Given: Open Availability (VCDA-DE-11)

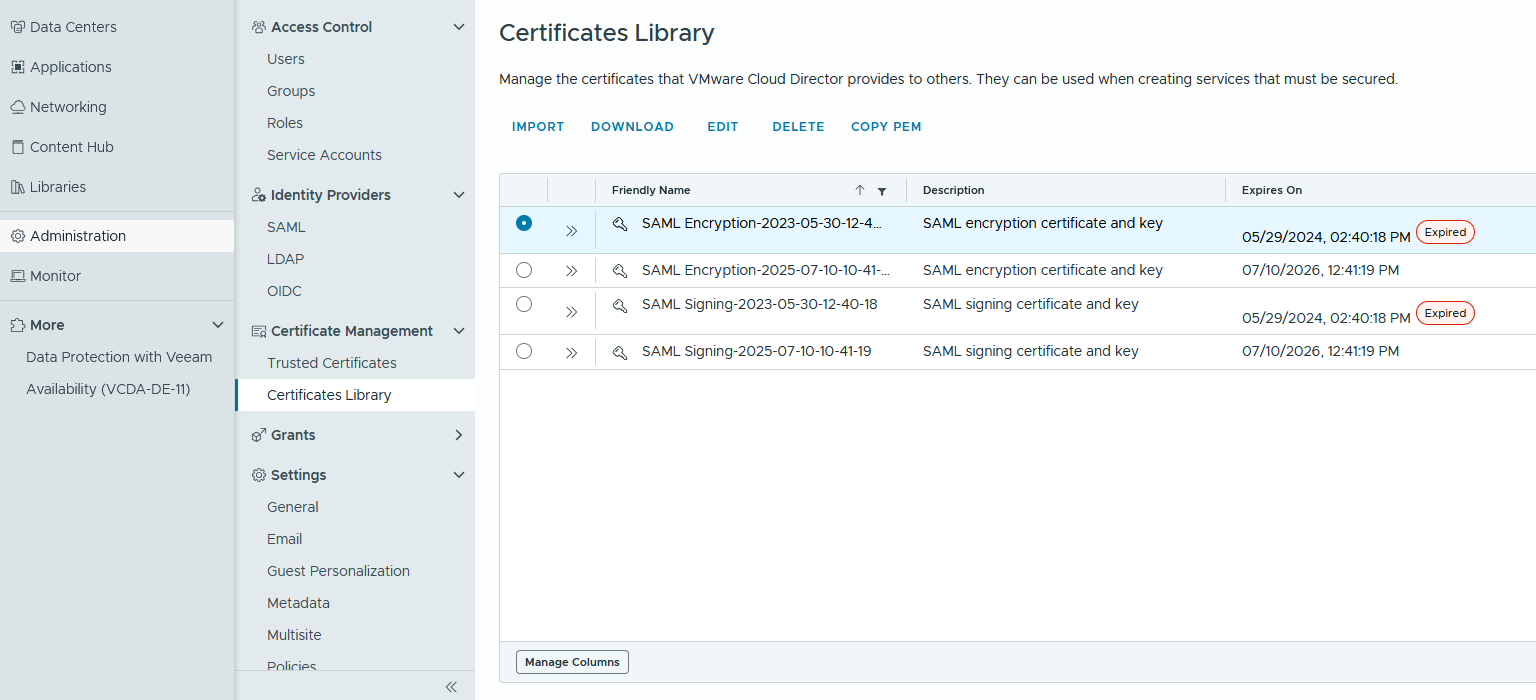Looking at the screenshot, I should [108, 389].
